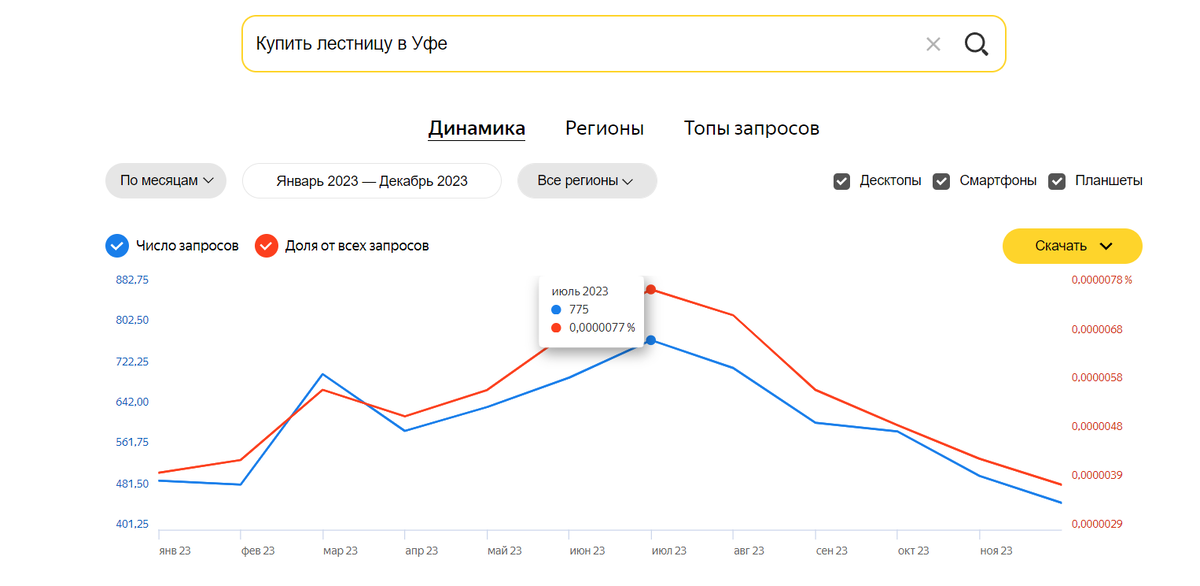1200x586 pixels.
Task: Toggle the red Доля от всех запросов circle
Action: click(266, 245)
